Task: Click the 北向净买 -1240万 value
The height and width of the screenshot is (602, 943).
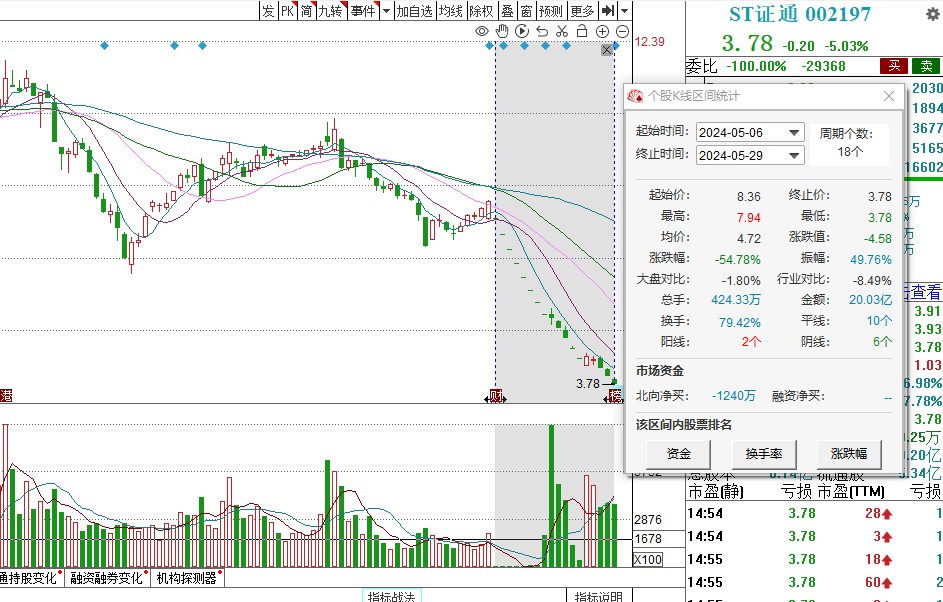Action: (x=734, y=396)
